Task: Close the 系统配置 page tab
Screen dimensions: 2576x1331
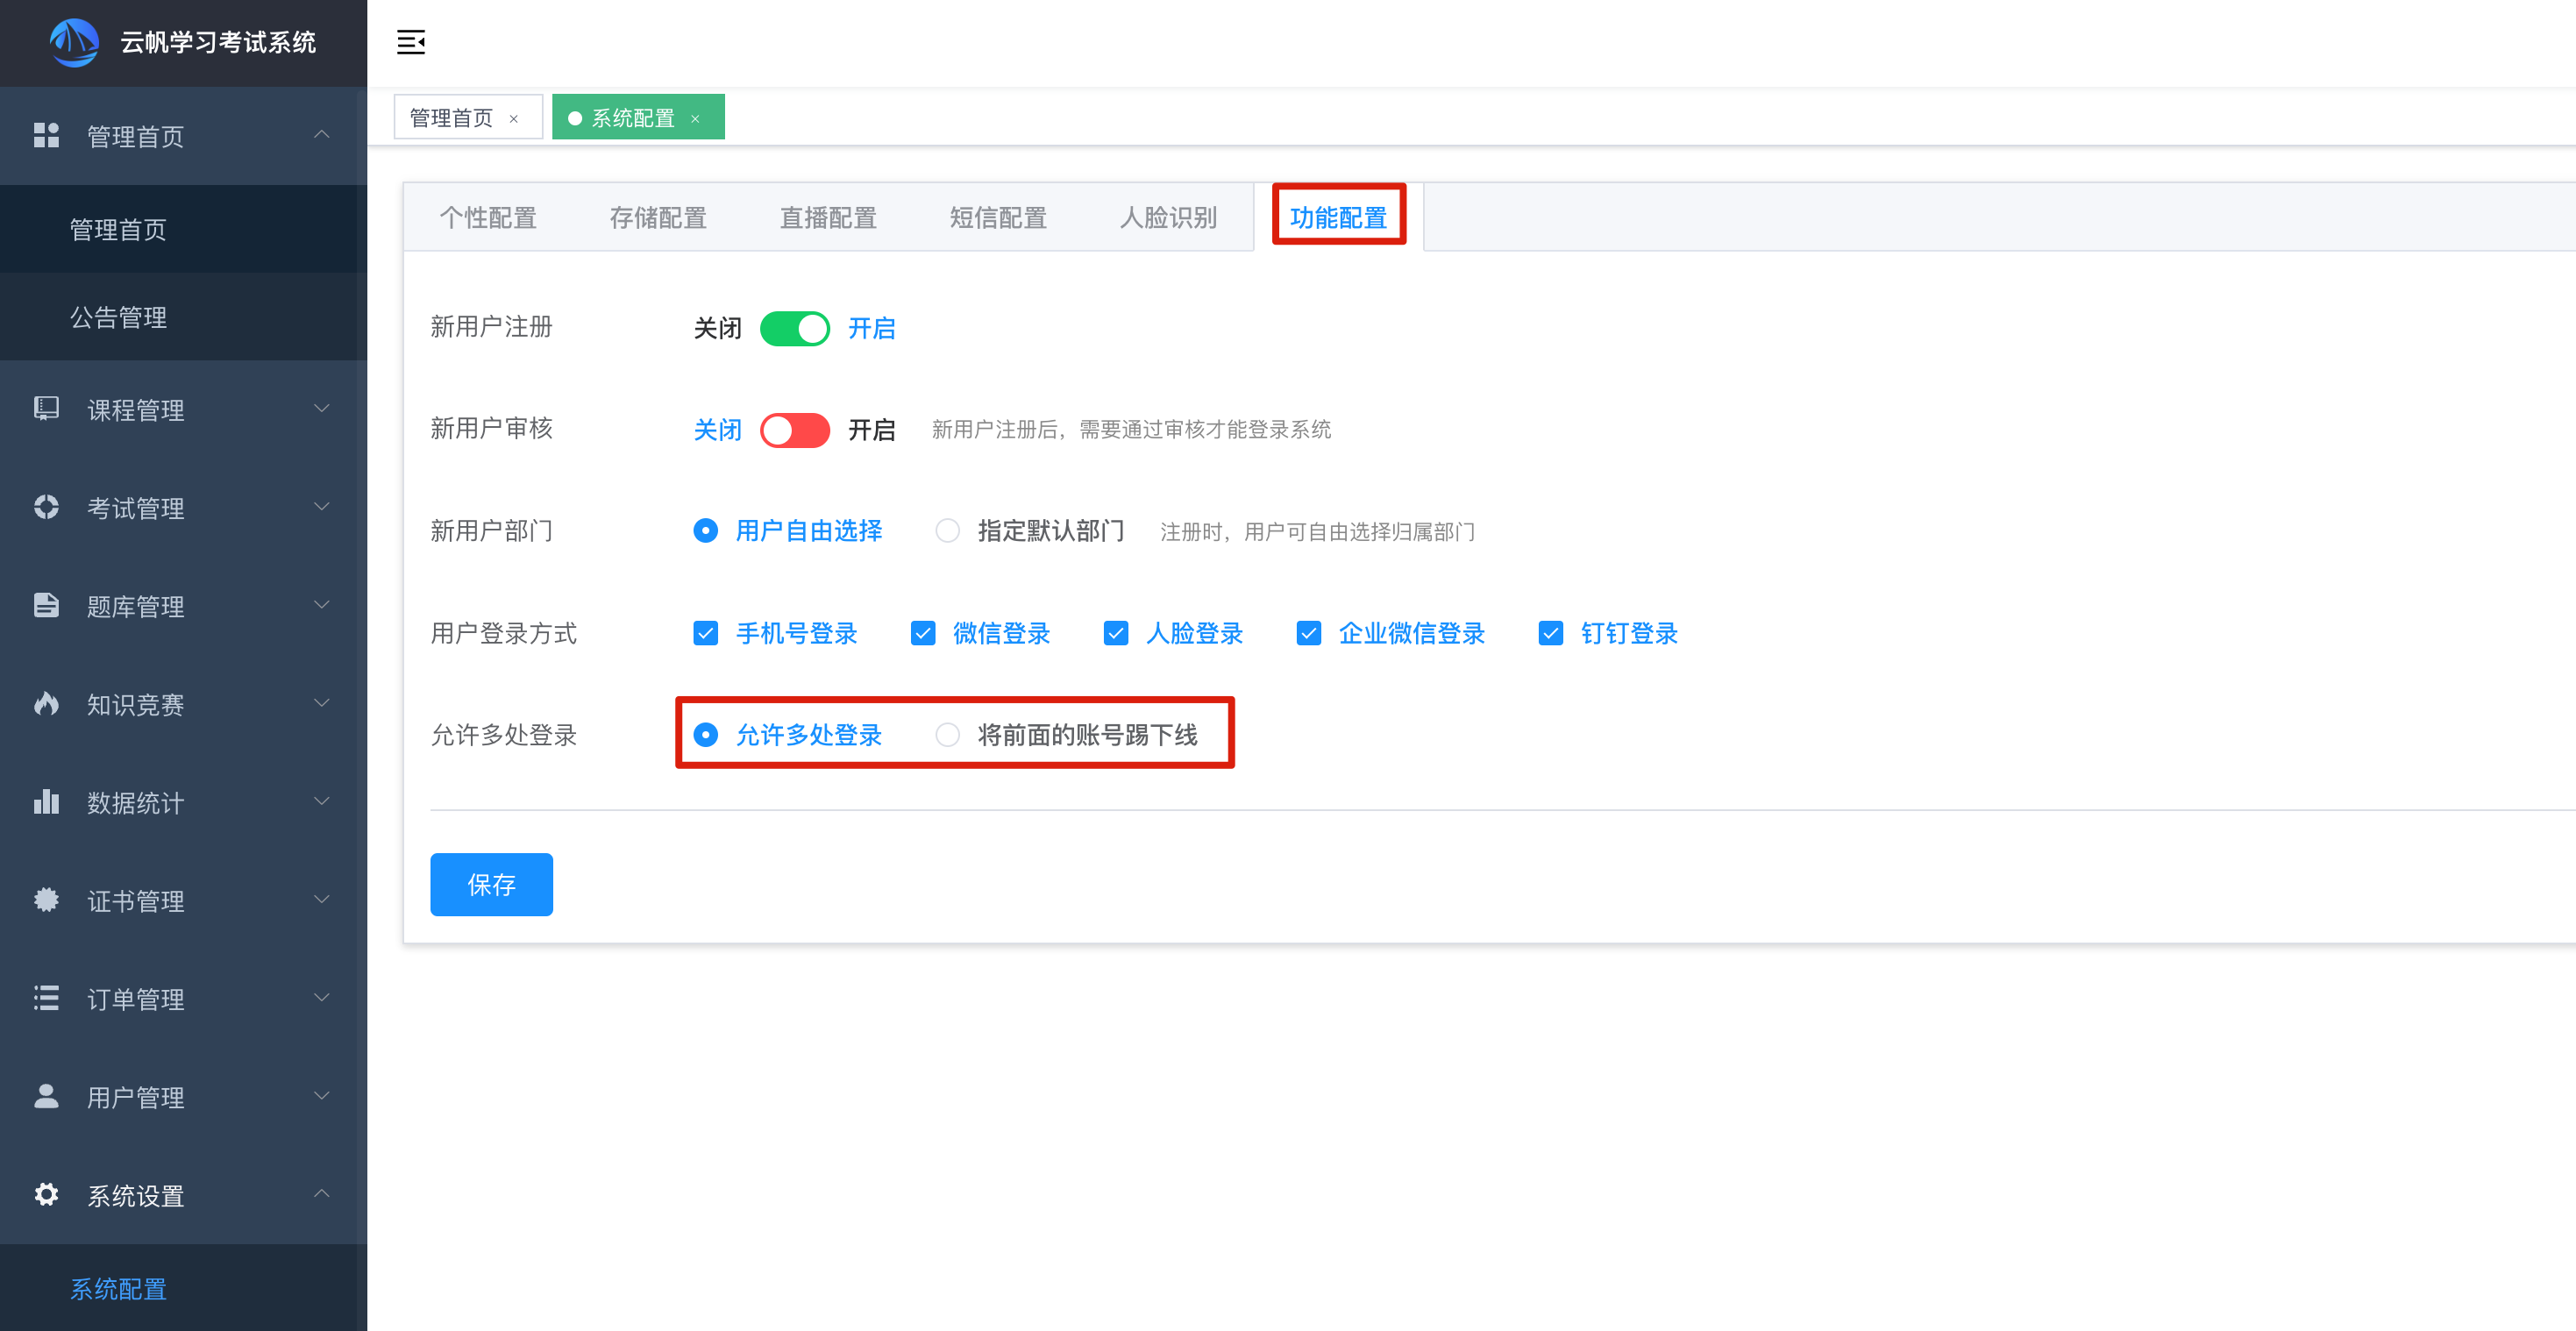Action: (x=695, y=118)
